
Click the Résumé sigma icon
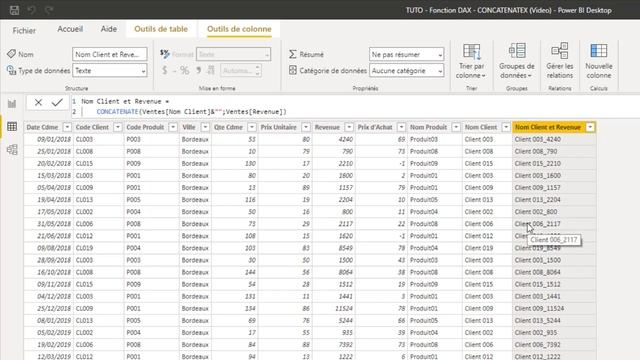click(x=293, y=54)
